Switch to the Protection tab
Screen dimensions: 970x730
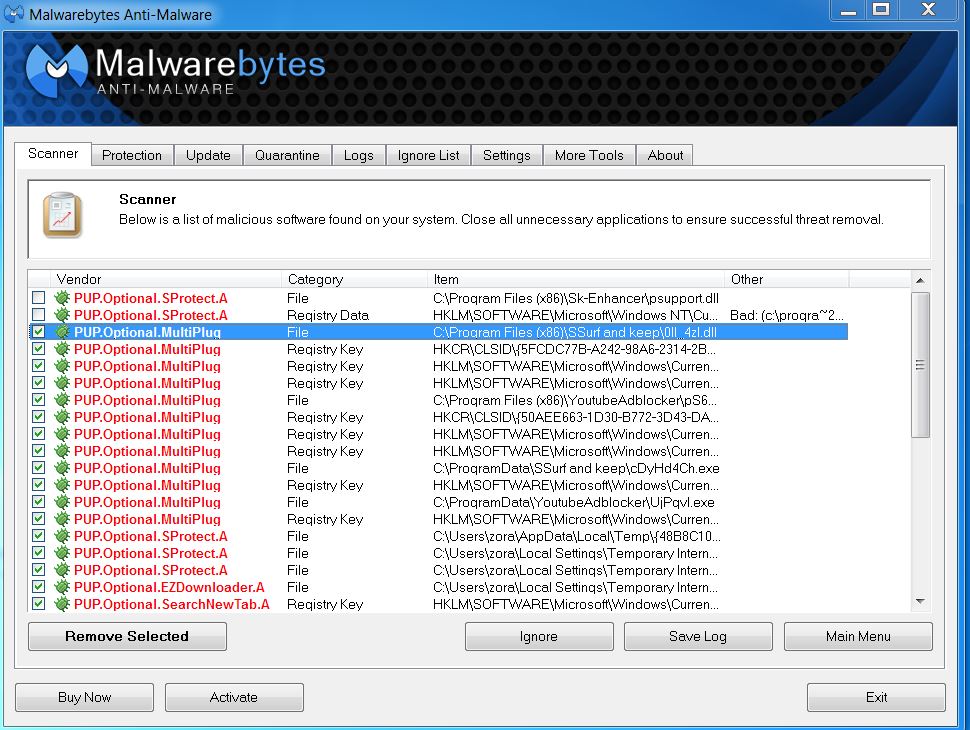132,155
